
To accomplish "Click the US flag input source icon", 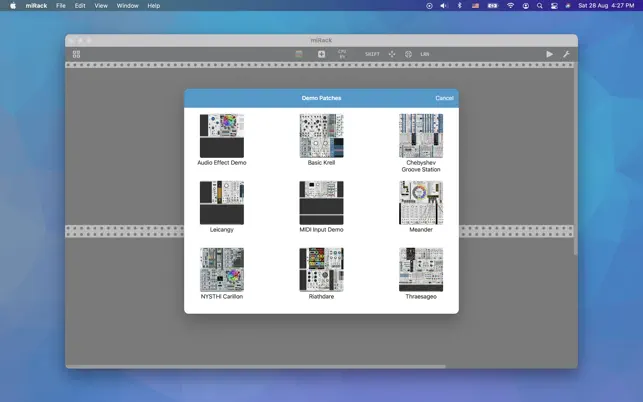I will (x=475, y=6).
